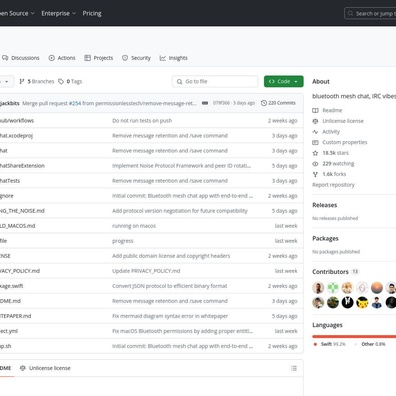The image size is (396, 396).
Task: View the 1.6k forks link
Action: (x=334, y=174)
